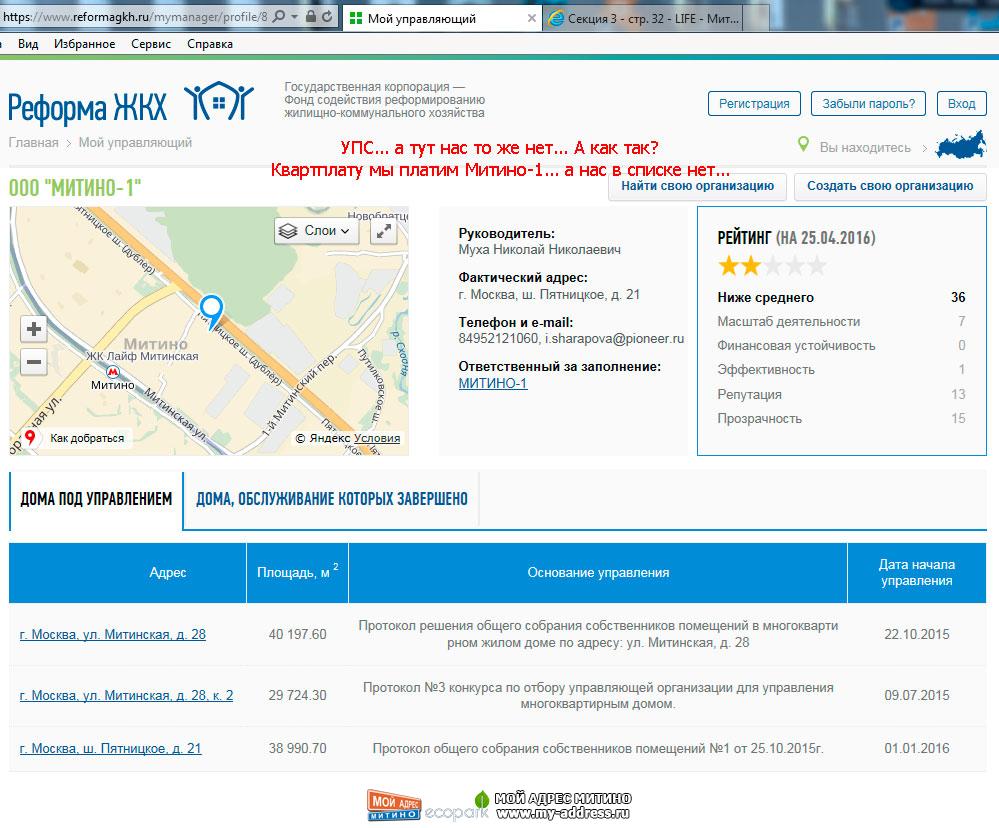Open the Избранное menu
This screenshot has height=828, width=999.
pos(85,44)
